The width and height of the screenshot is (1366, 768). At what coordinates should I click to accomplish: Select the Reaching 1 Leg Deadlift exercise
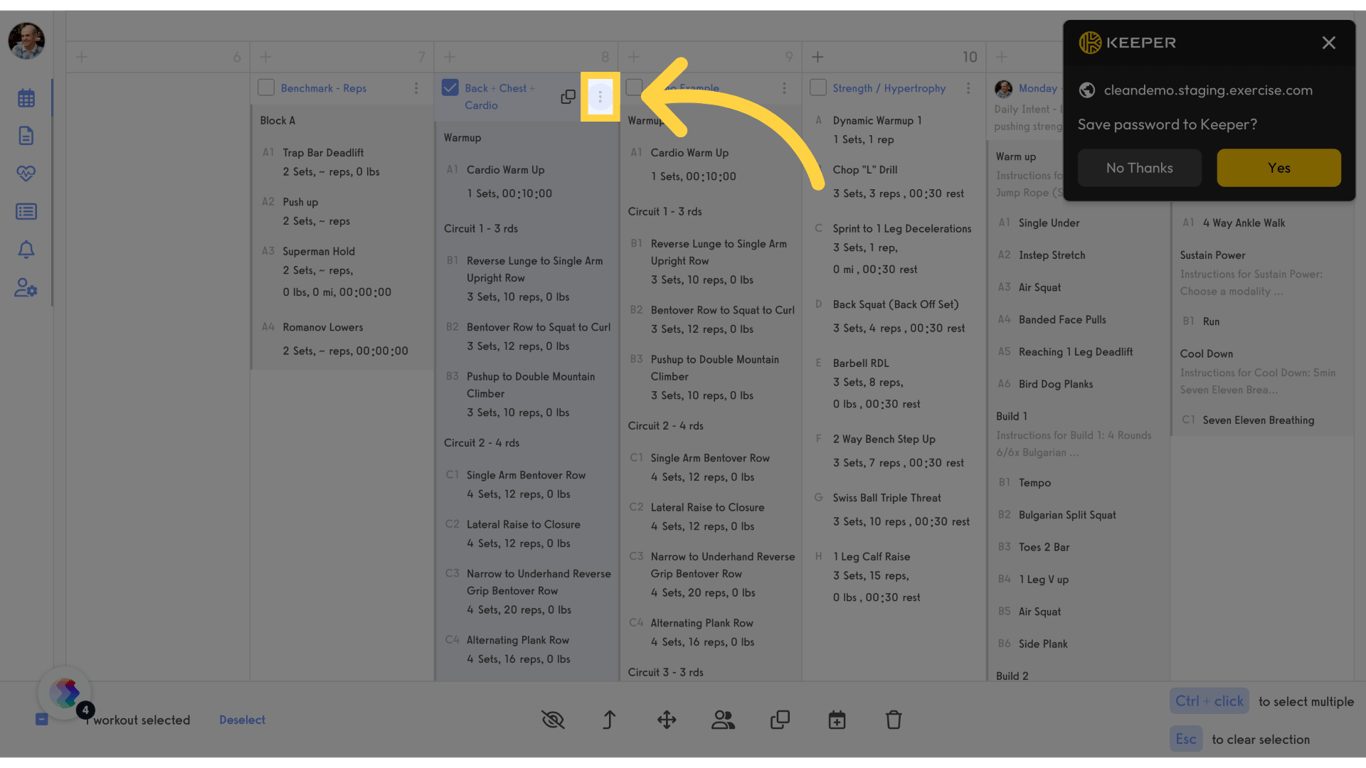tap(1076, 352)
